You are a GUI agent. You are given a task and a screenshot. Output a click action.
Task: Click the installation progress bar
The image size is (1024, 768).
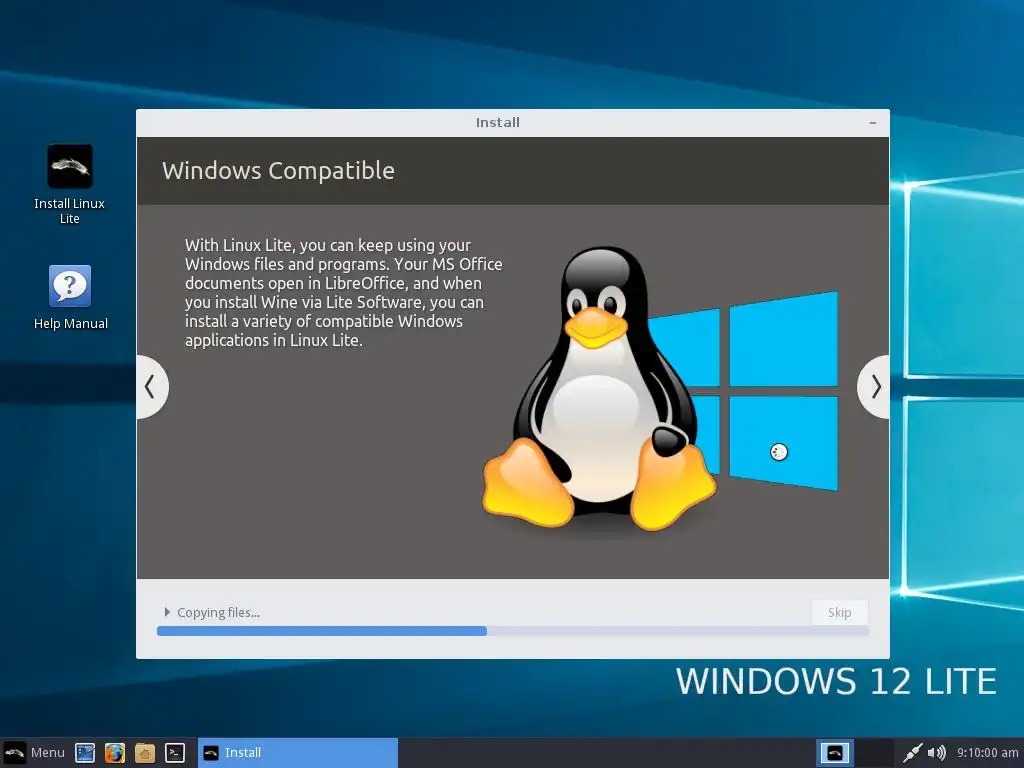[x=513, y=631]
